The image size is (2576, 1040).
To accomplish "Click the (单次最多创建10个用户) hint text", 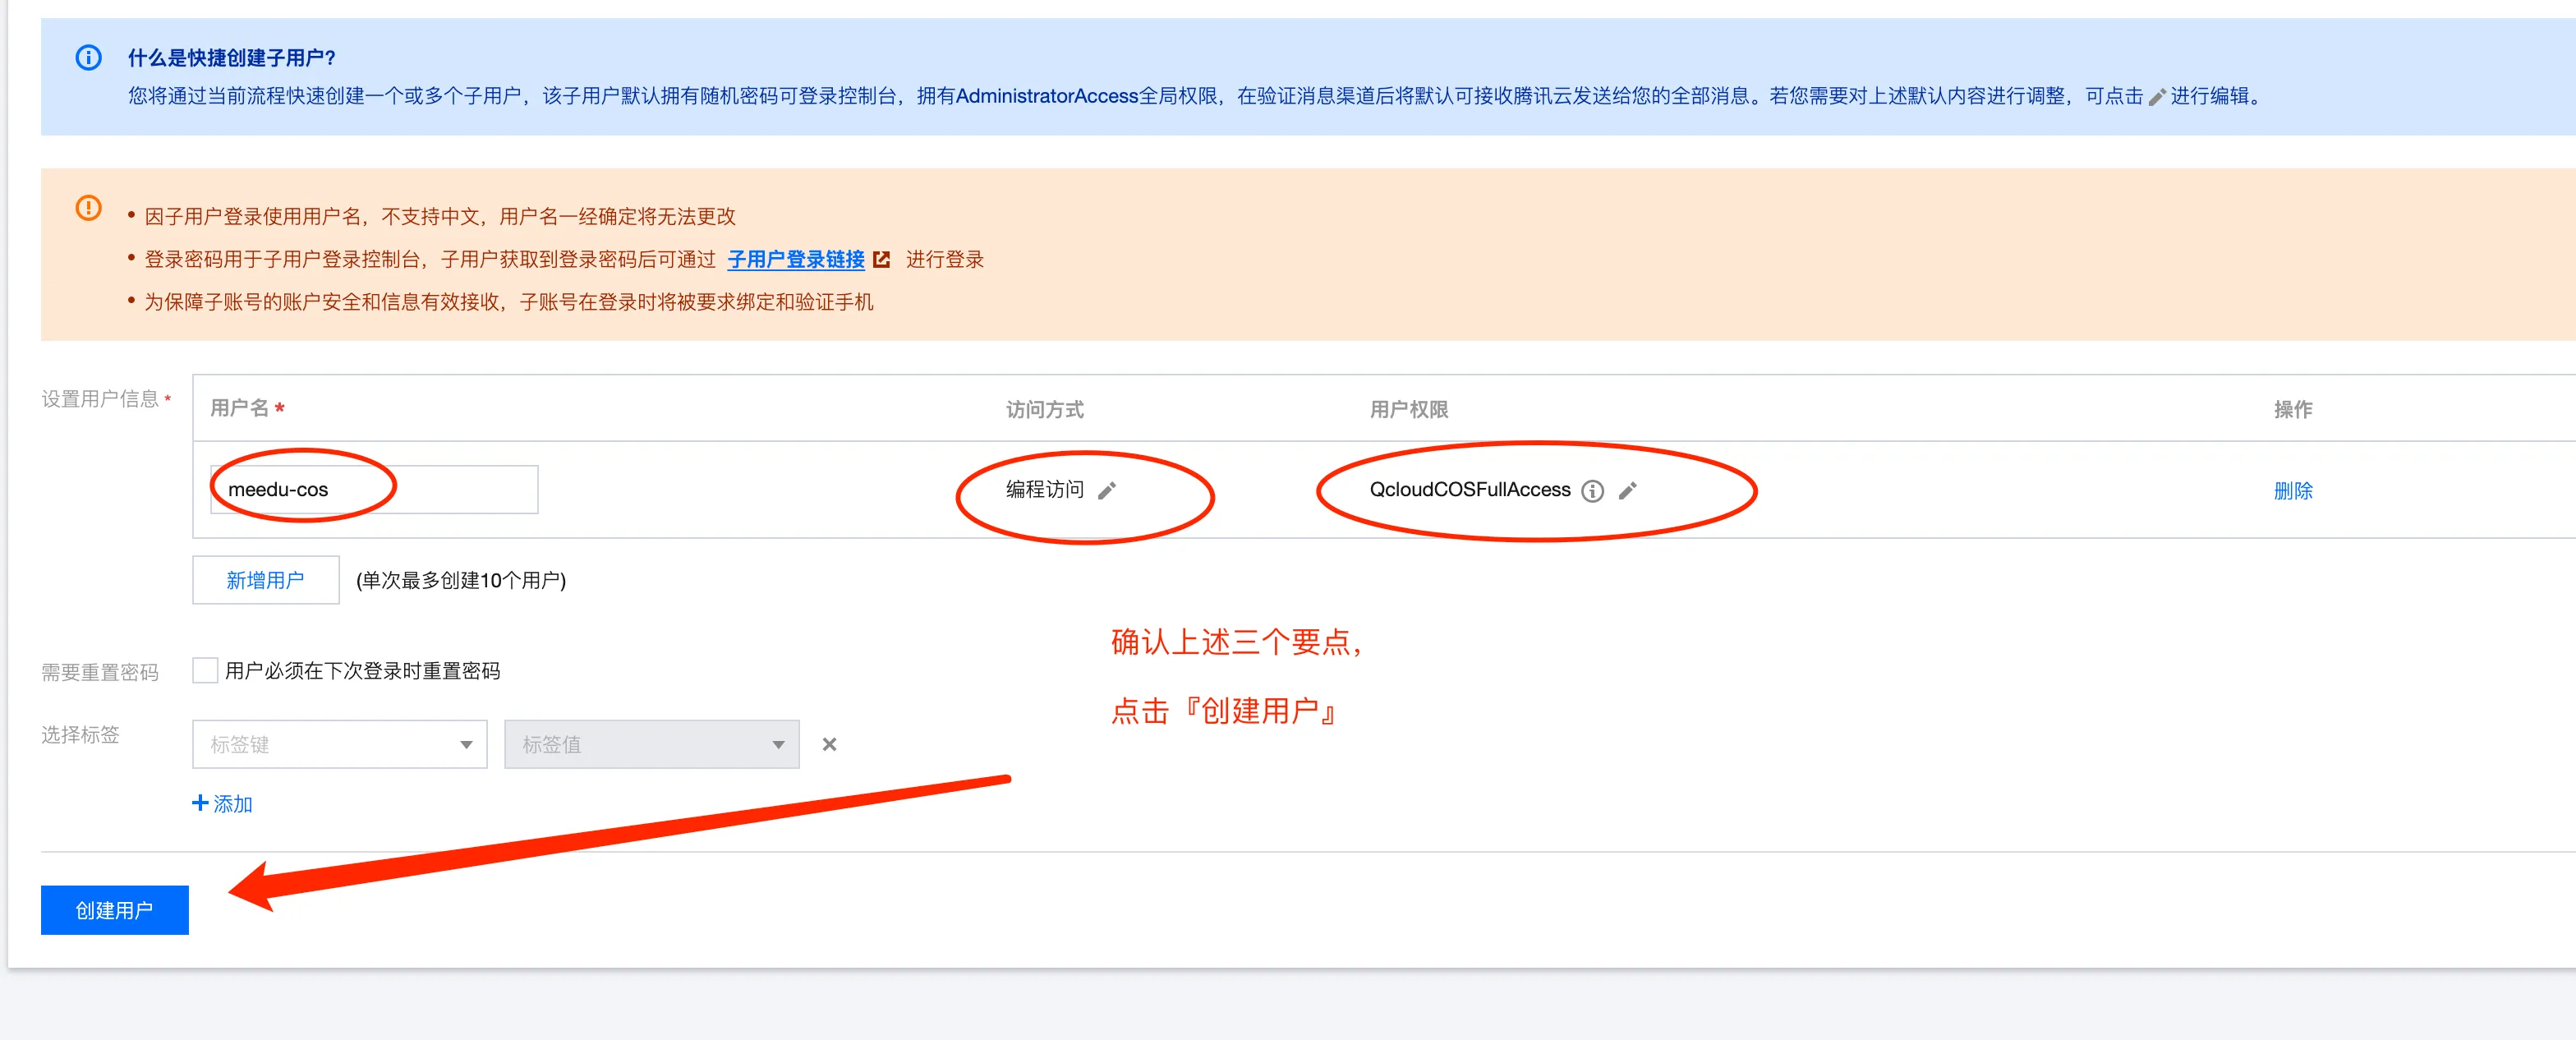I will [x=461, y=580].
